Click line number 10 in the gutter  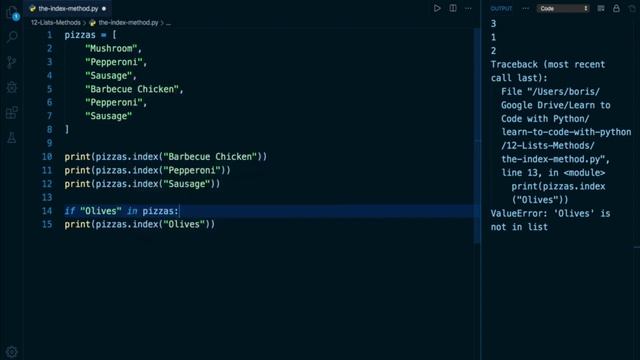point(47,157)
